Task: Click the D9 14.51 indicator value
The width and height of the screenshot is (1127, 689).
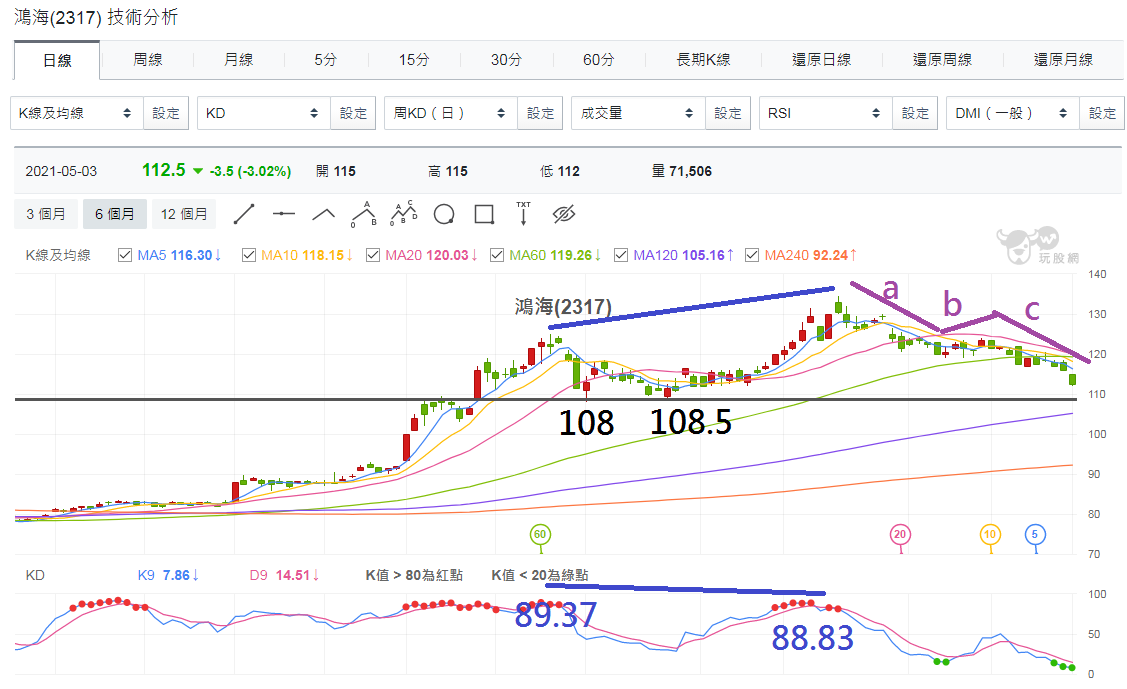Action: coord(285,575)
